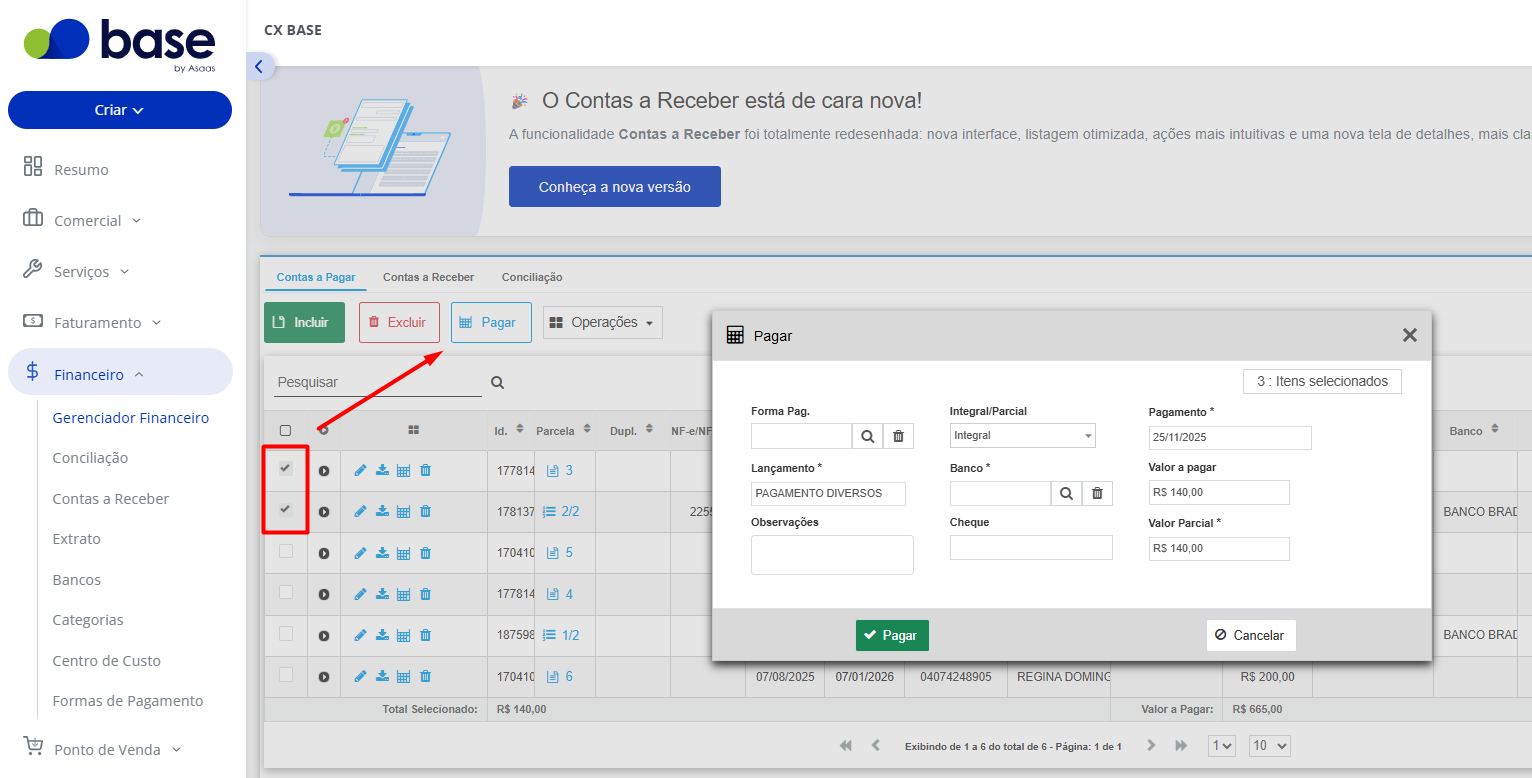
Task: Check the checkbox in the parcela 6 row
Action: coord(285,675)
